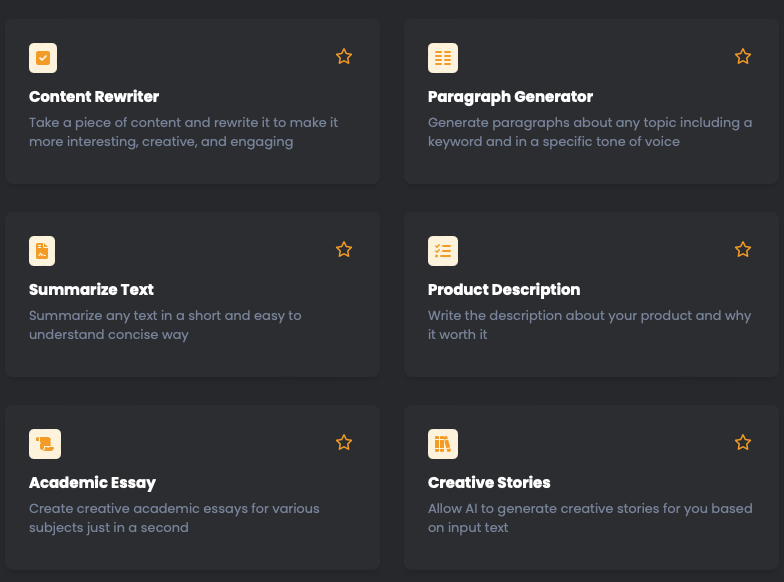This screenshot has width=784, height=582.
Task: Click the Summarize Text document icon
Action: pyautogui.click(x=42, y=251)
